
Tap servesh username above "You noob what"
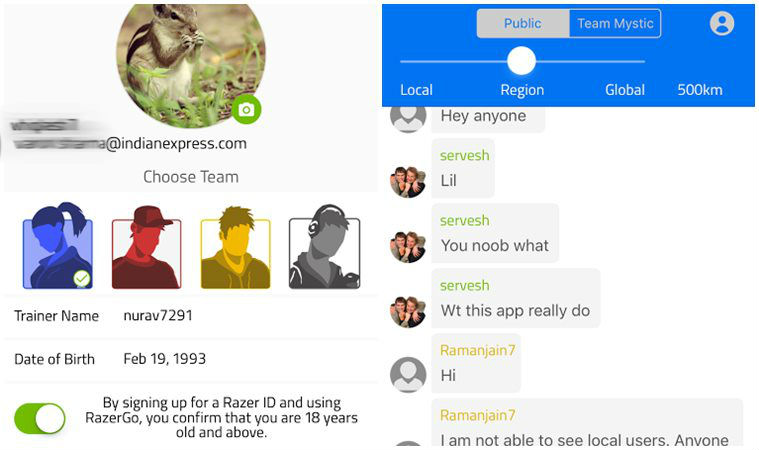coord(464,221)
